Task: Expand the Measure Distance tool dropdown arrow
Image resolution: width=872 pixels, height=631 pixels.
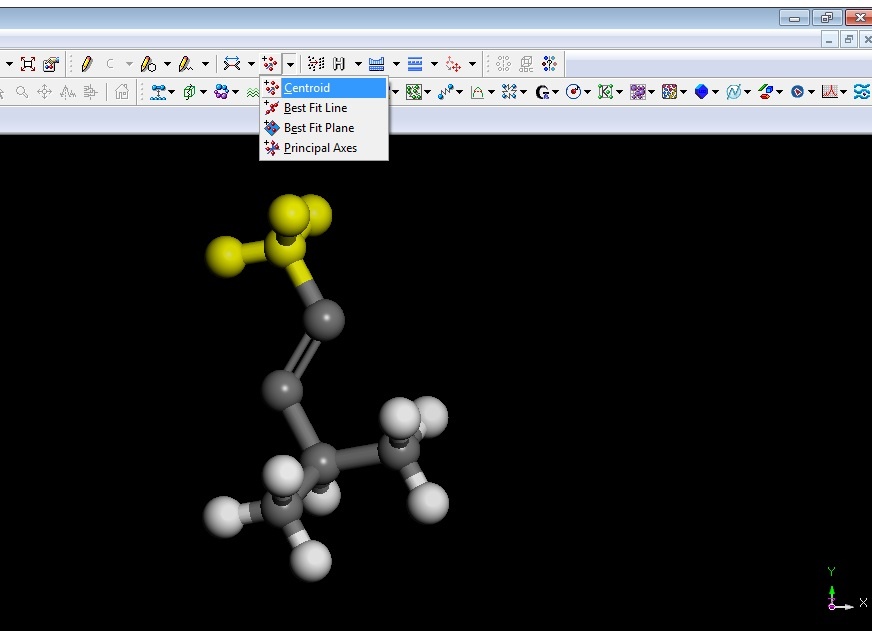Action: click(251, 64)
